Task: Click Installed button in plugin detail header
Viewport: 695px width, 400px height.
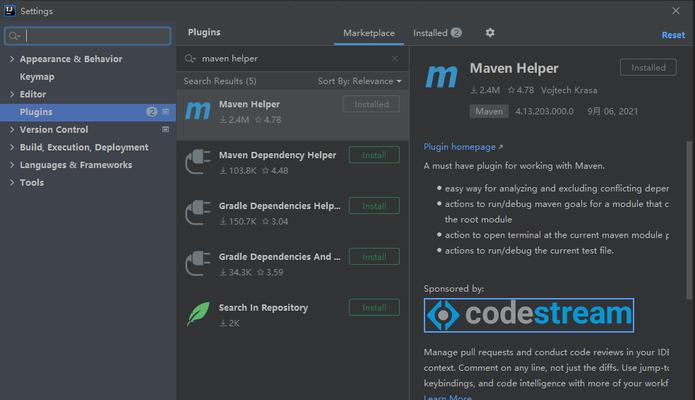Action: tap(648, 67)
